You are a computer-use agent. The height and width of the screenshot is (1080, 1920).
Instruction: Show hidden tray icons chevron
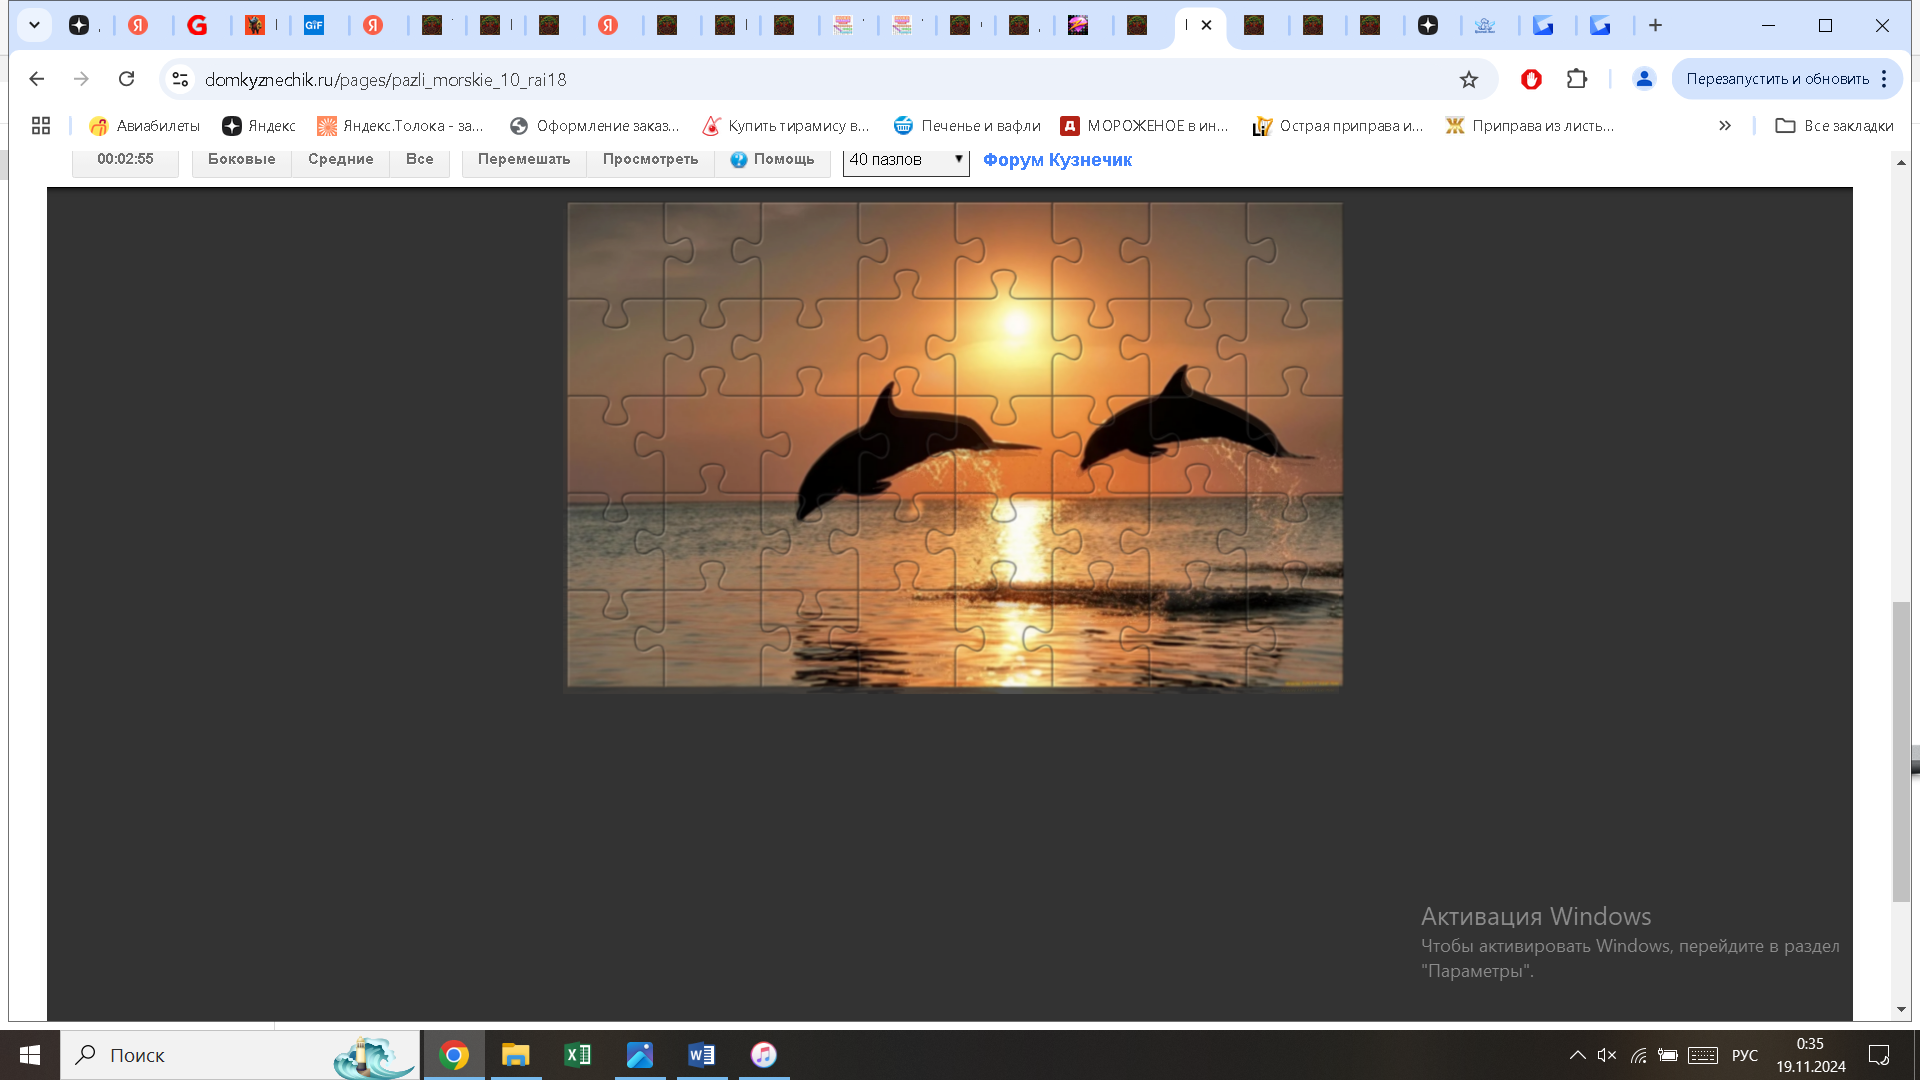1577,1055
